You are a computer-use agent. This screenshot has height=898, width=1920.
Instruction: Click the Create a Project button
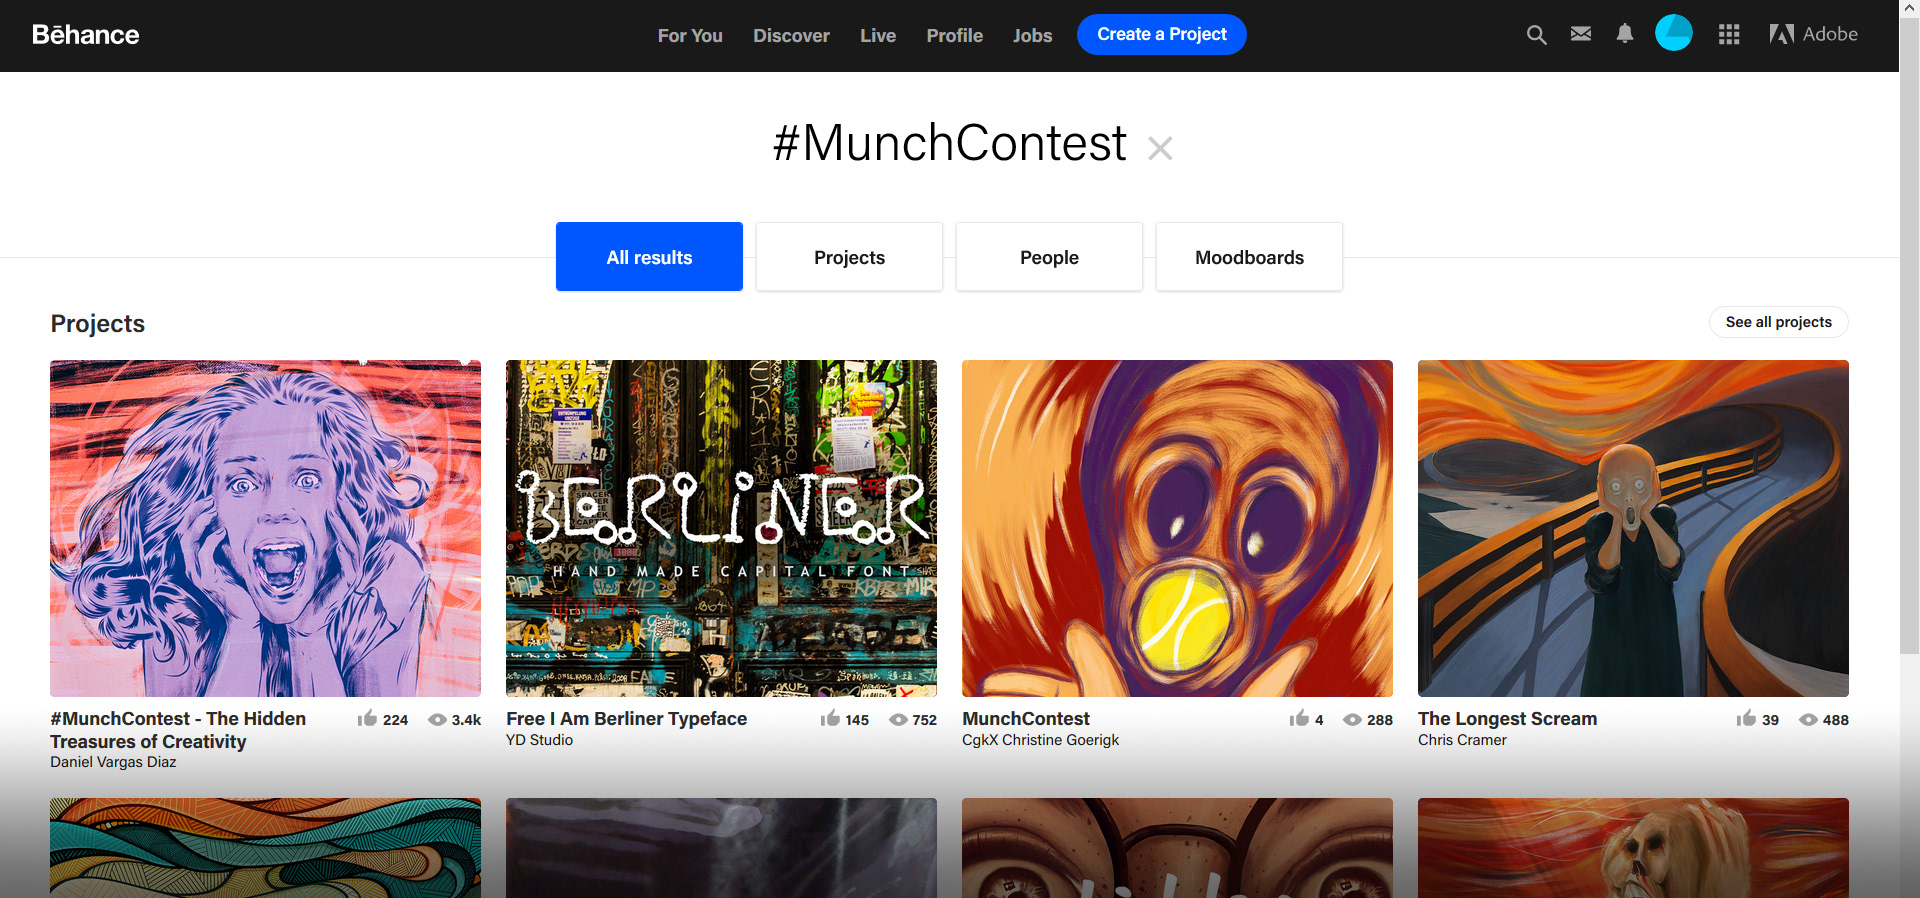[x=1162, y=34]
